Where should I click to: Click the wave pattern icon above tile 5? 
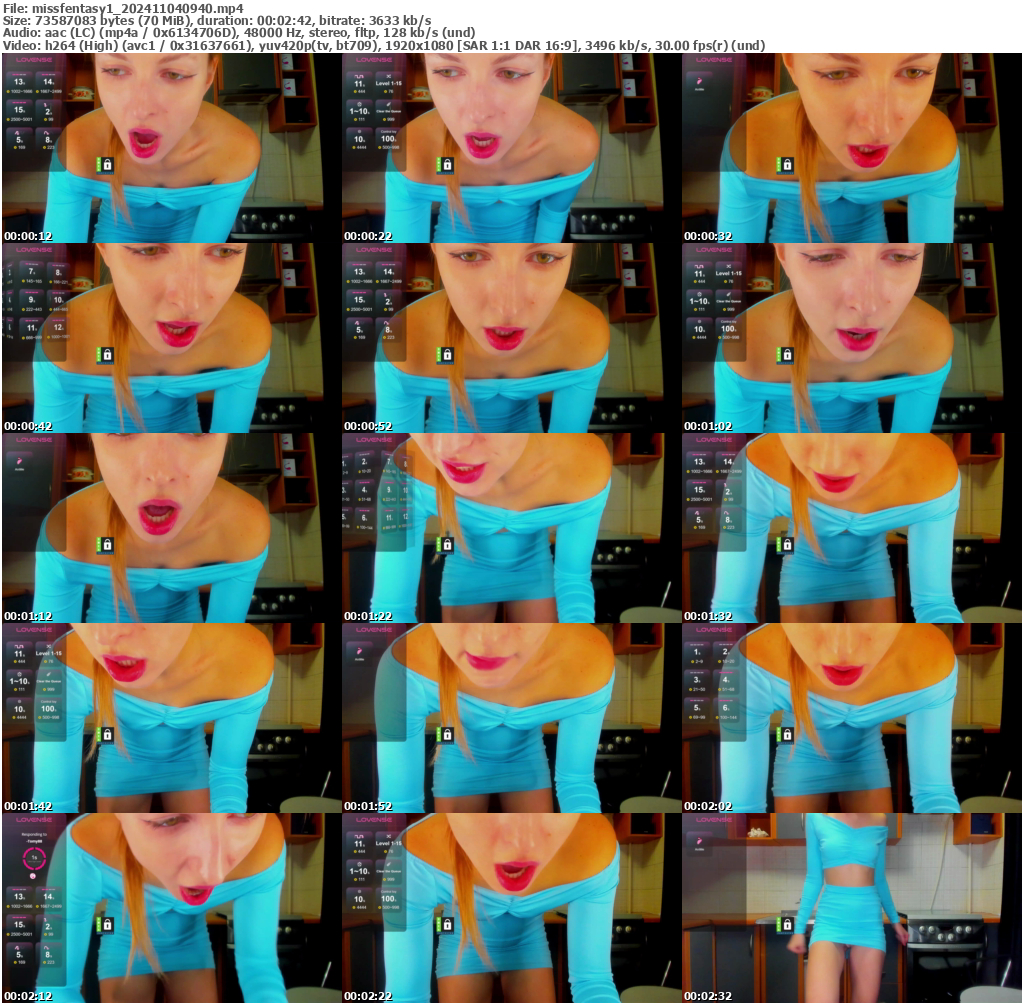[x=17, y=132]
